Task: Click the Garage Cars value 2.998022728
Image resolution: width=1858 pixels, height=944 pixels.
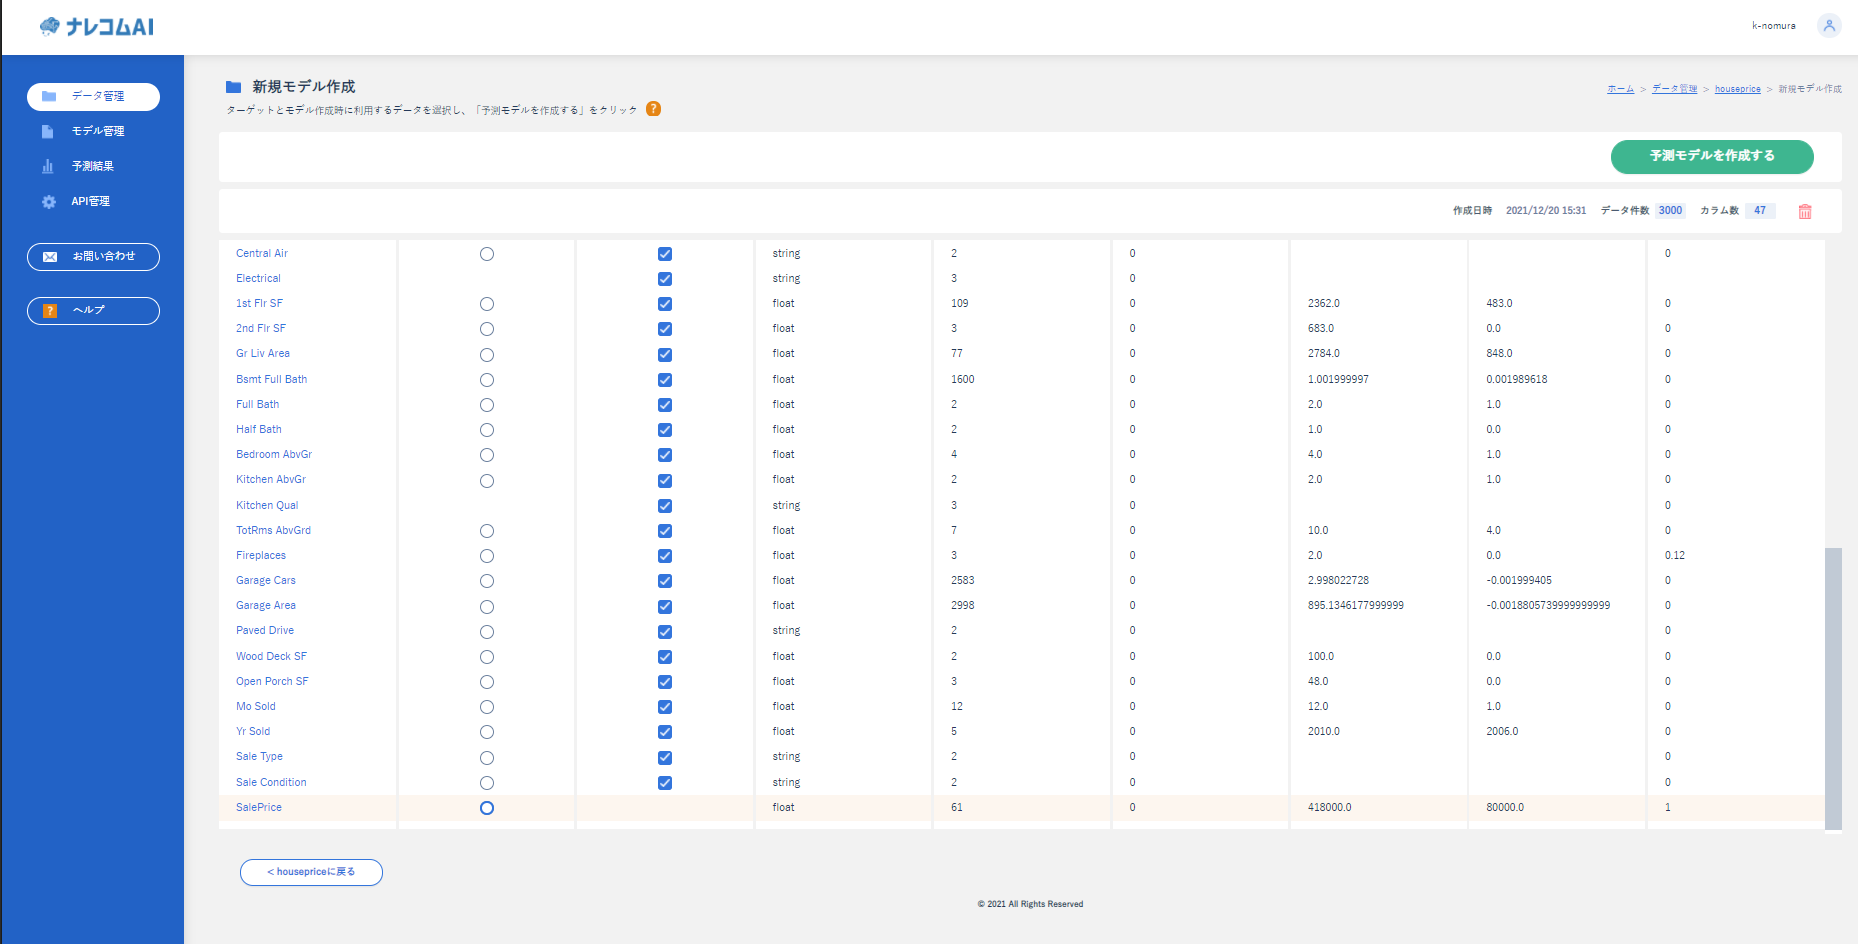Action: pos(1338,581)
